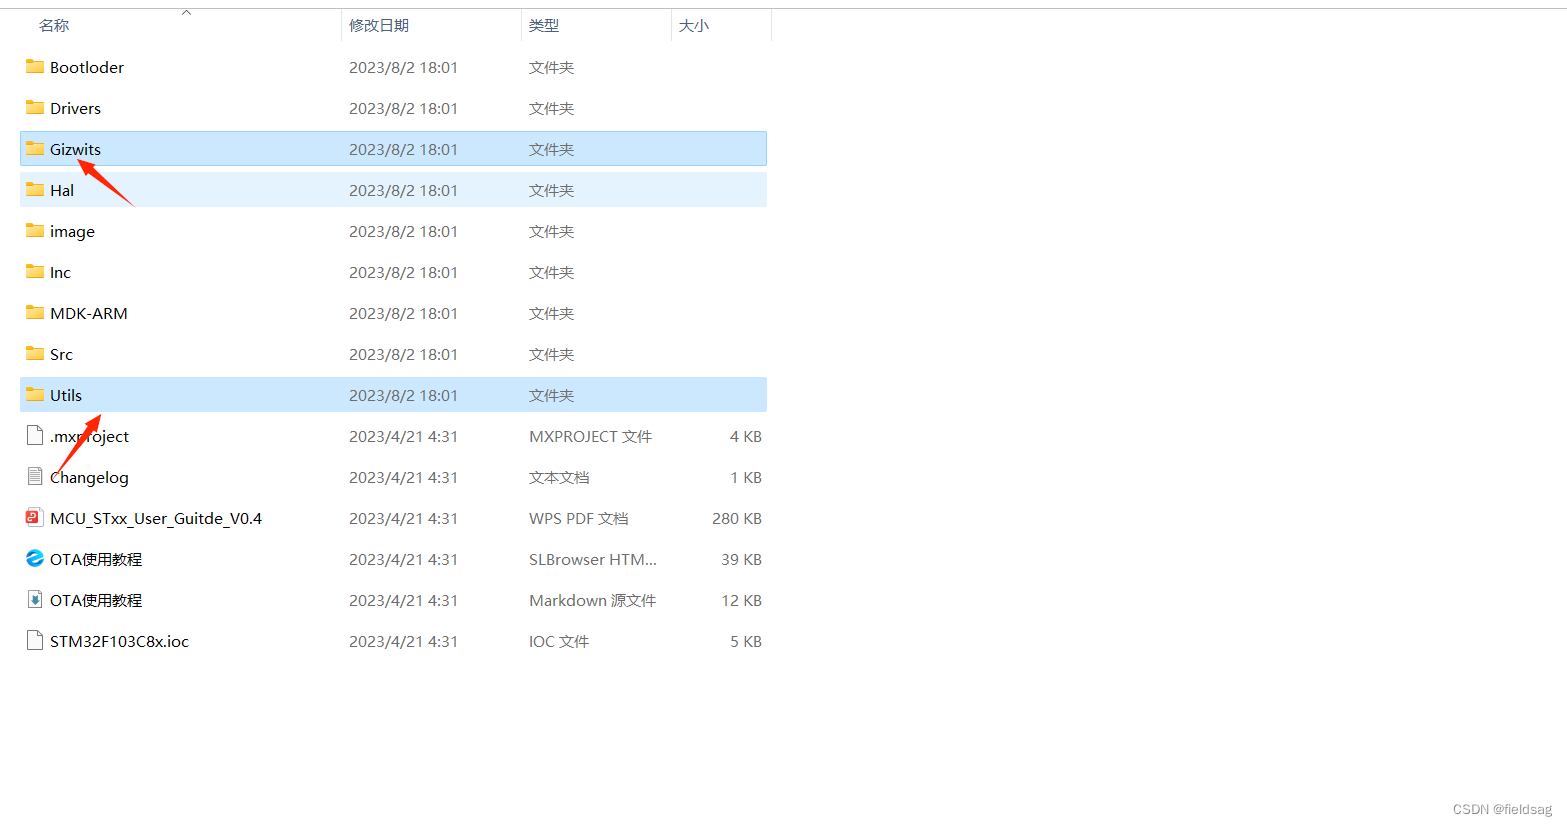Select the Utils folder name
Screen dimensions: 1567x826
tap(66, 395)
